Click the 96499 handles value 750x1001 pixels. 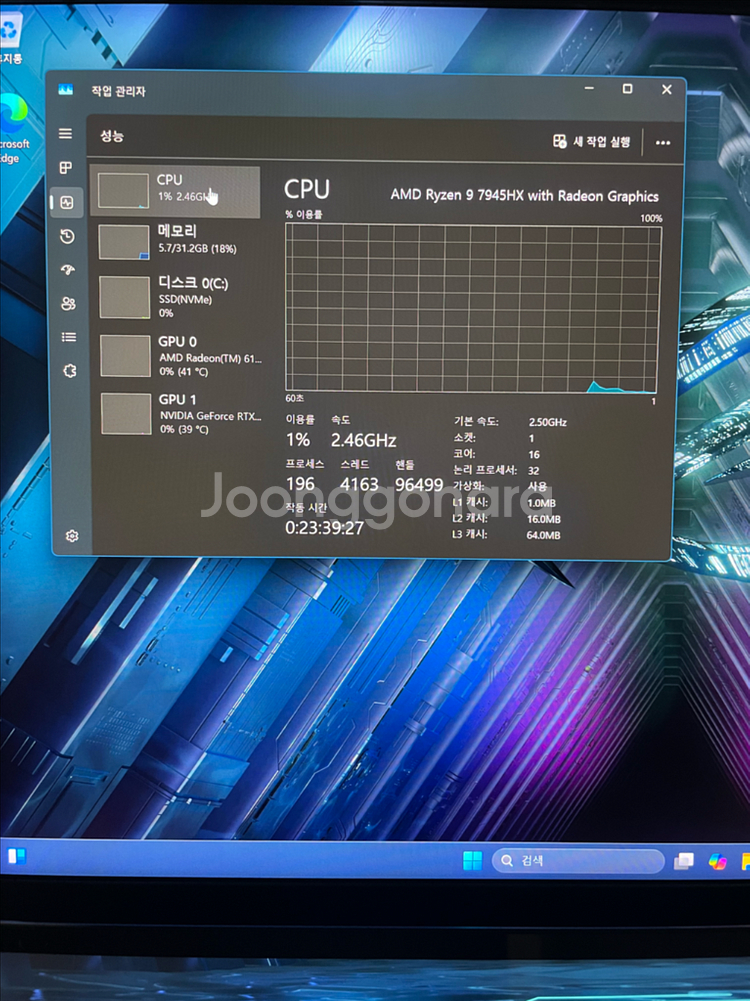click(x=419, y=485)
